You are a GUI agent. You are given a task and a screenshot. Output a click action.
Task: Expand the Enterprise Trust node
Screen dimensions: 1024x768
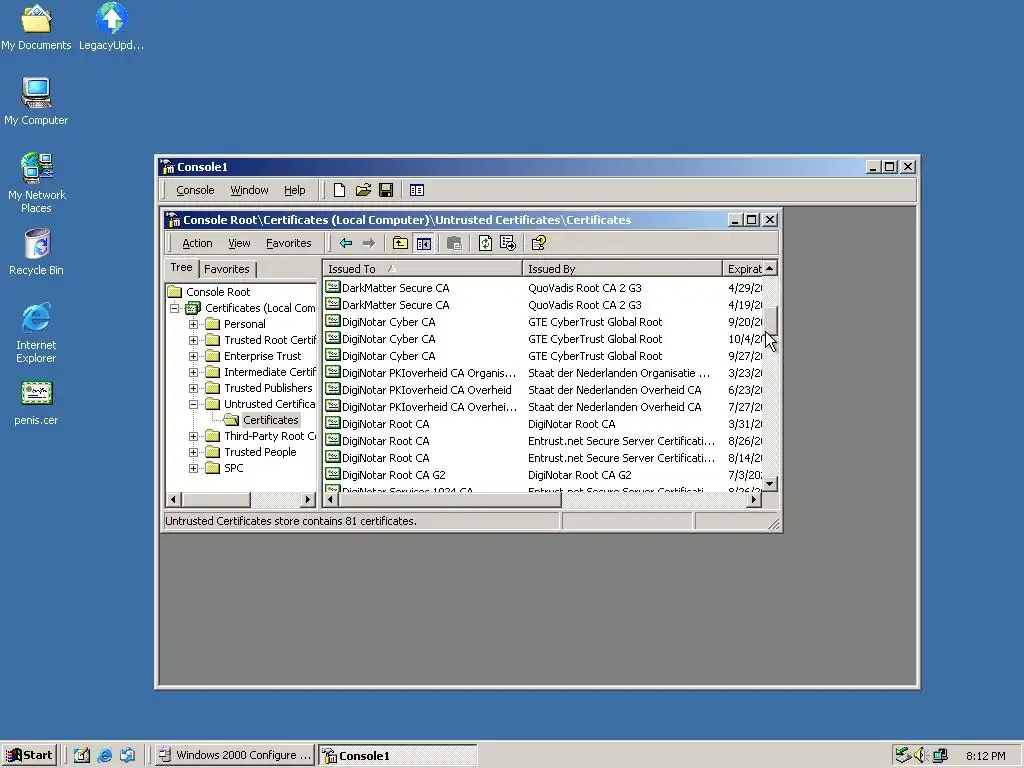coord(193,356)
